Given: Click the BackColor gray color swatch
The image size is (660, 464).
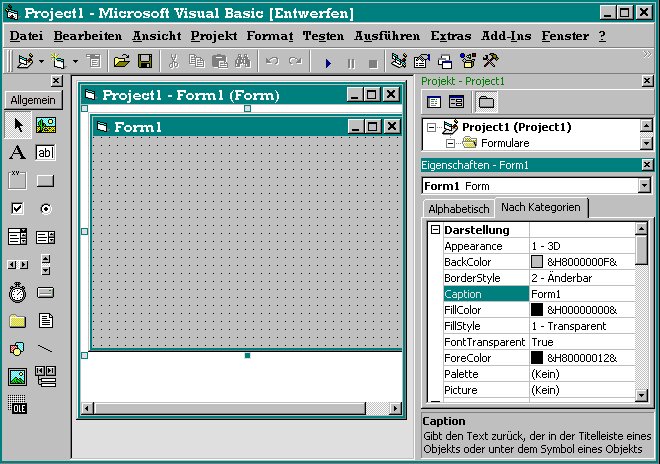Looking at the screenshot, I should click(537, 262).
